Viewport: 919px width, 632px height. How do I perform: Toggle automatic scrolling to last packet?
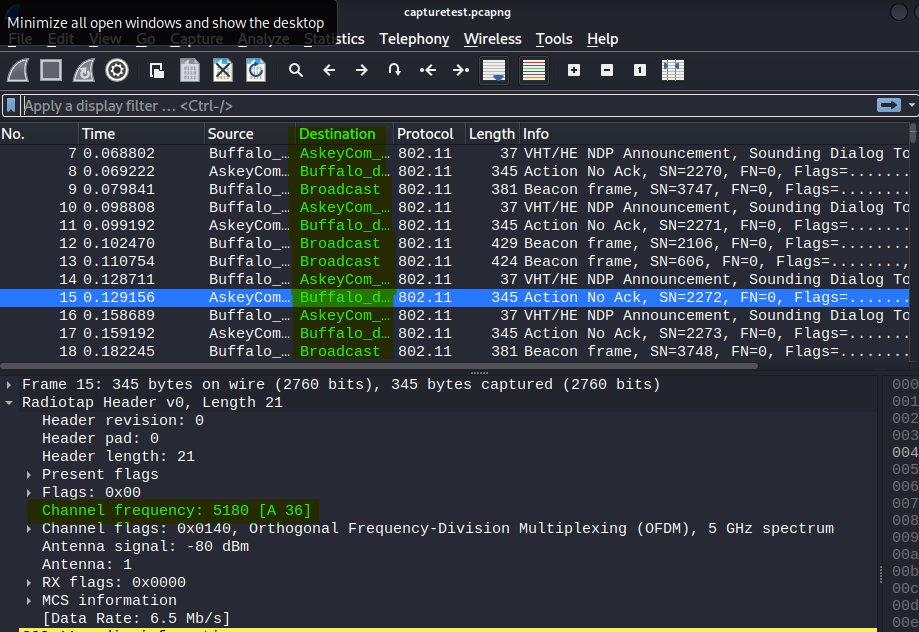(x=494, y=70)
